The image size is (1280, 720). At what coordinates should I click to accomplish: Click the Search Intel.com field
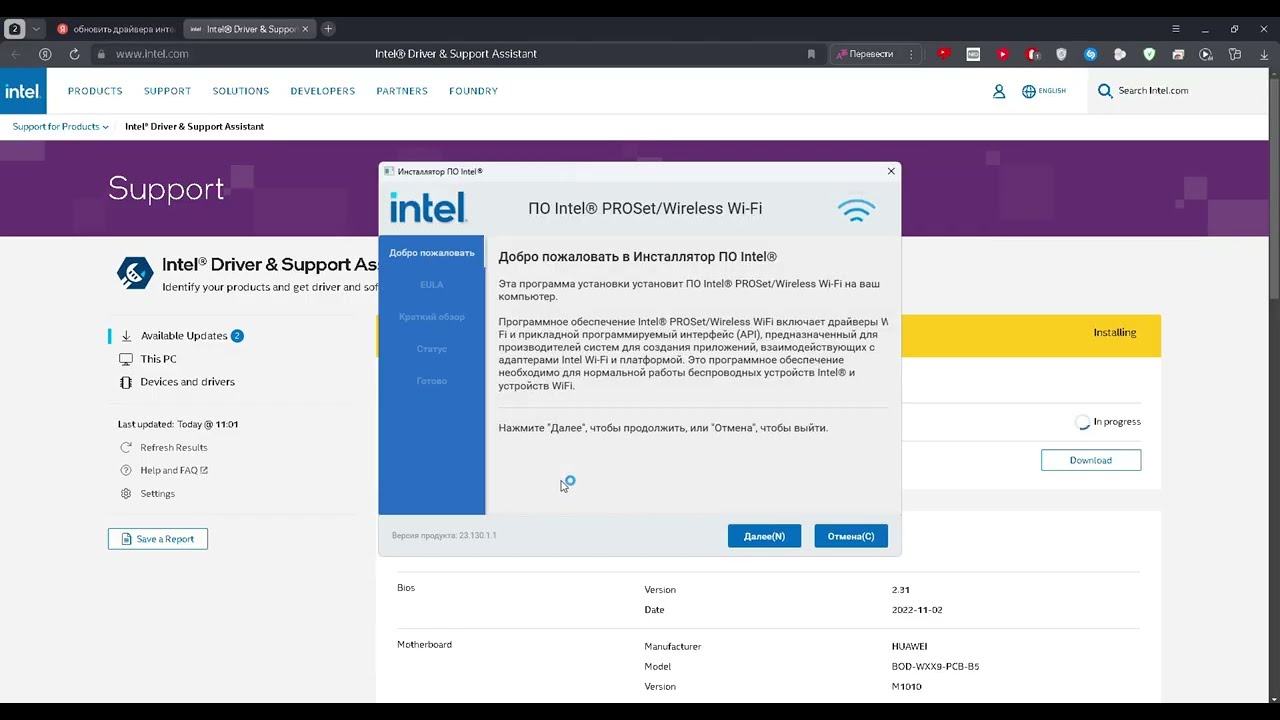(1153, 91)
